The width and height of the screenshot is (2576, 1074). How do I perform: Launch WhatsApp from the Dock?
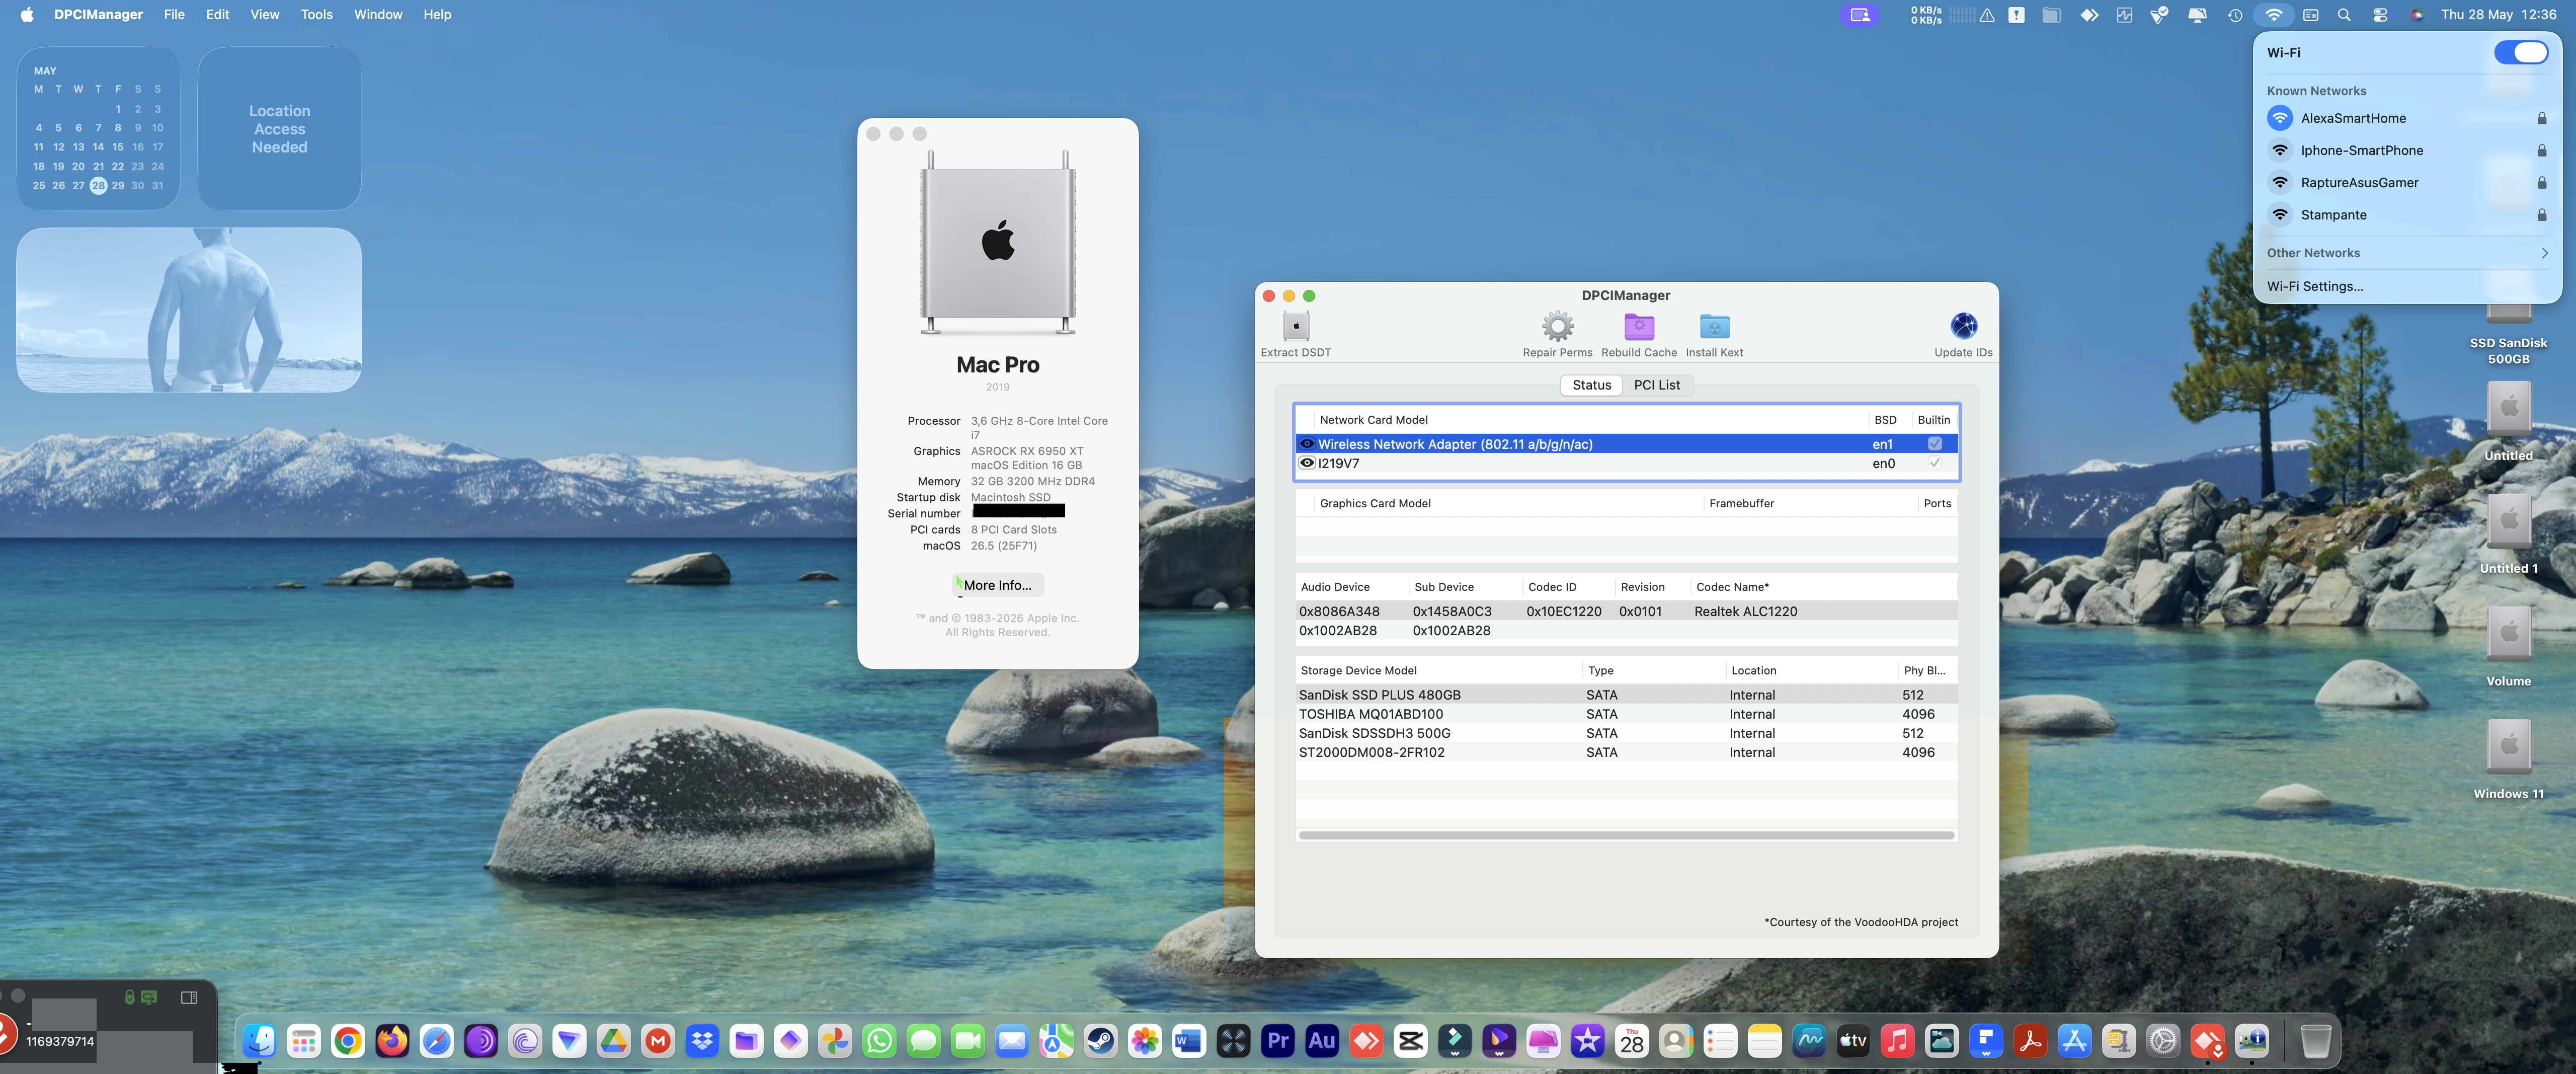[x=879, y=1041]
